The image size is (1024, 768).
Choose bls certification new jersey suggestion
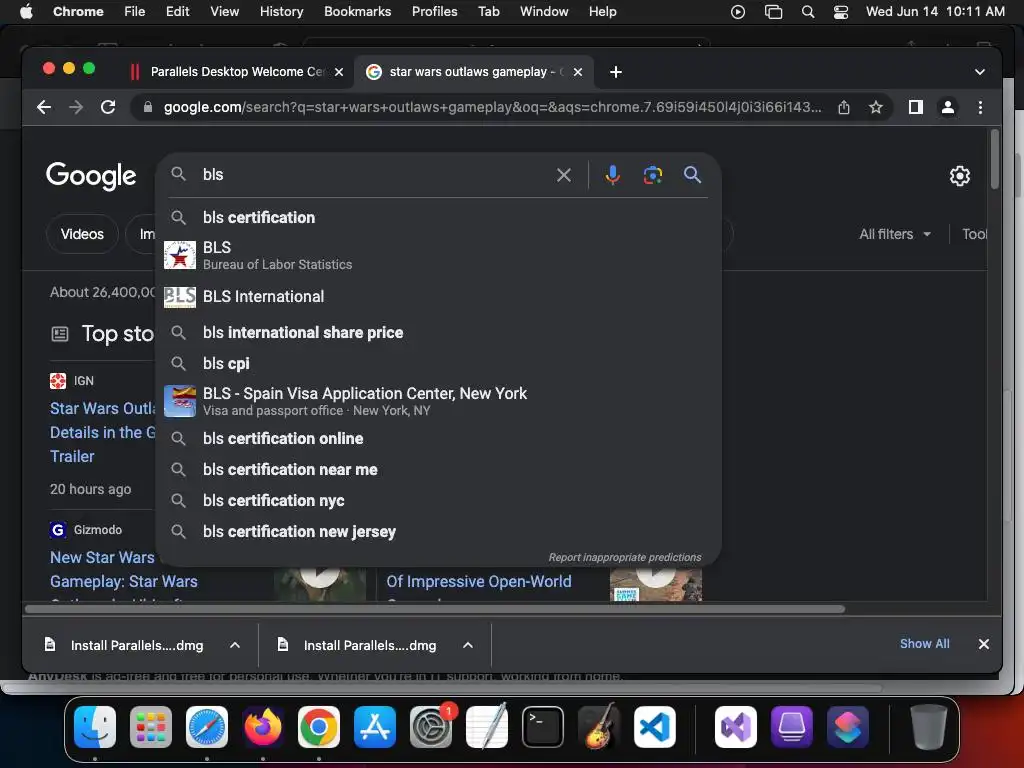438,532
